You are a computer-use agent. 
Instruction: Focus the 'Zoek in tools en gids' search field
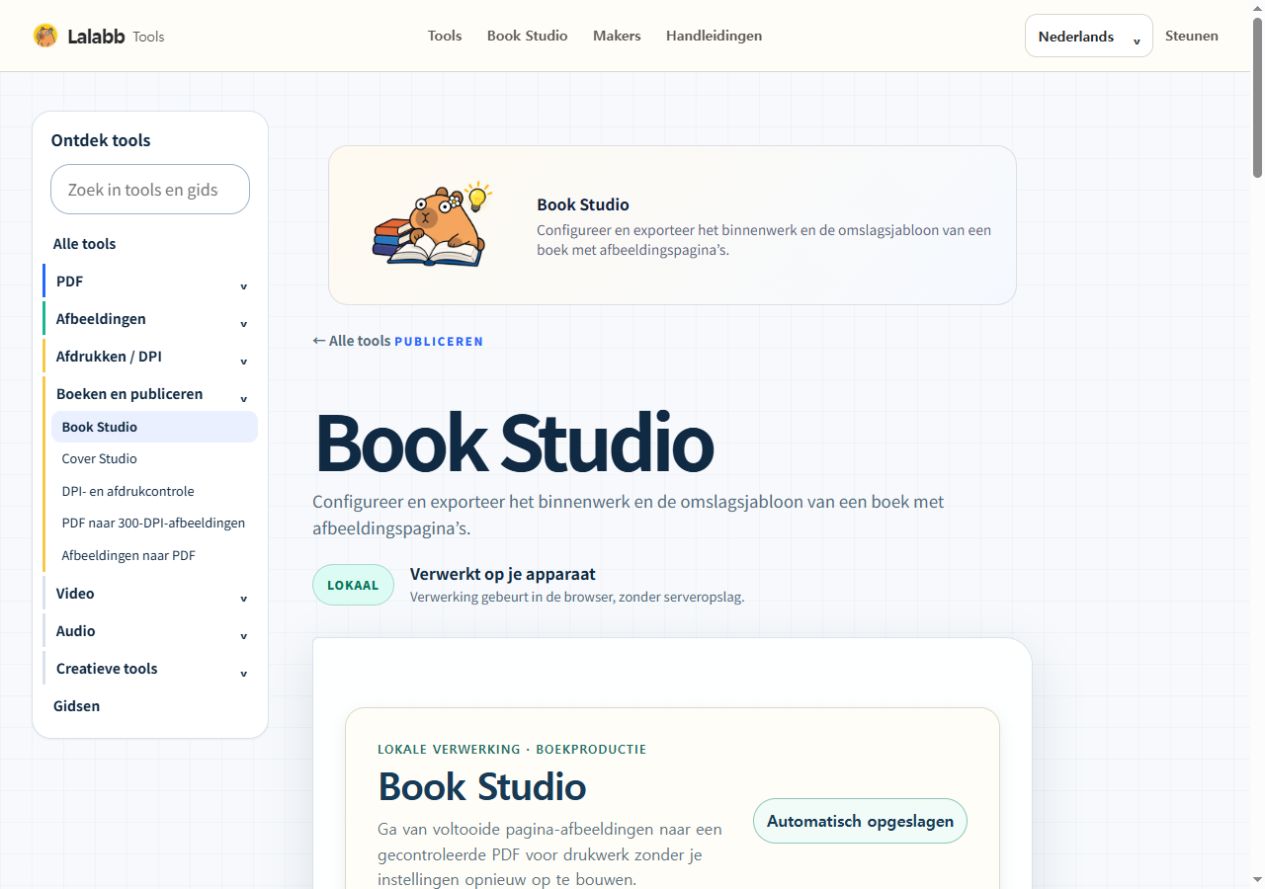[150, 189]
